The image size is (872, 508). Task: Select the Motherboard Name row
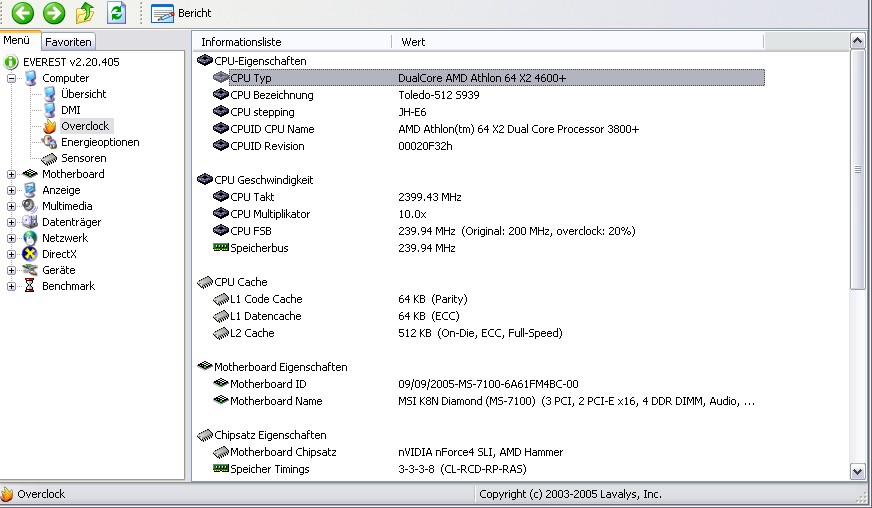point(488,401)
